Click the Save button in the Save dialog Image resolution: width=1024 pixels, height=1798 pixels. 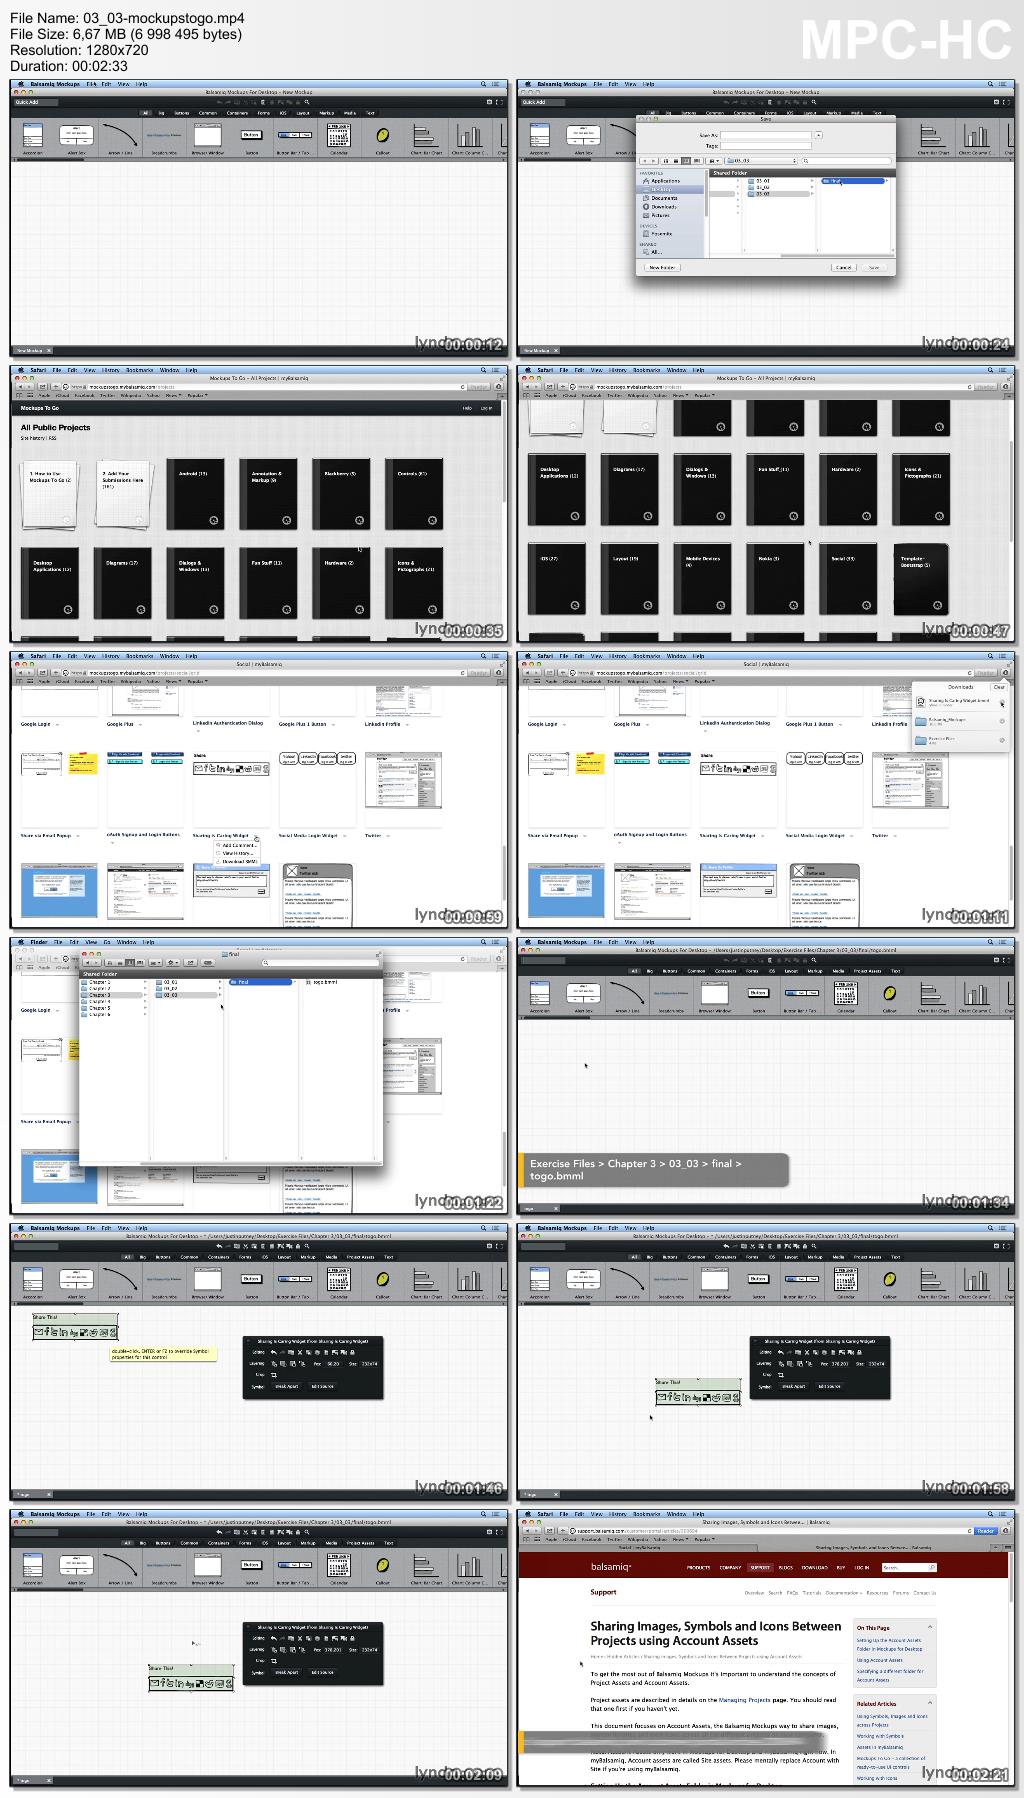(873, 267)
